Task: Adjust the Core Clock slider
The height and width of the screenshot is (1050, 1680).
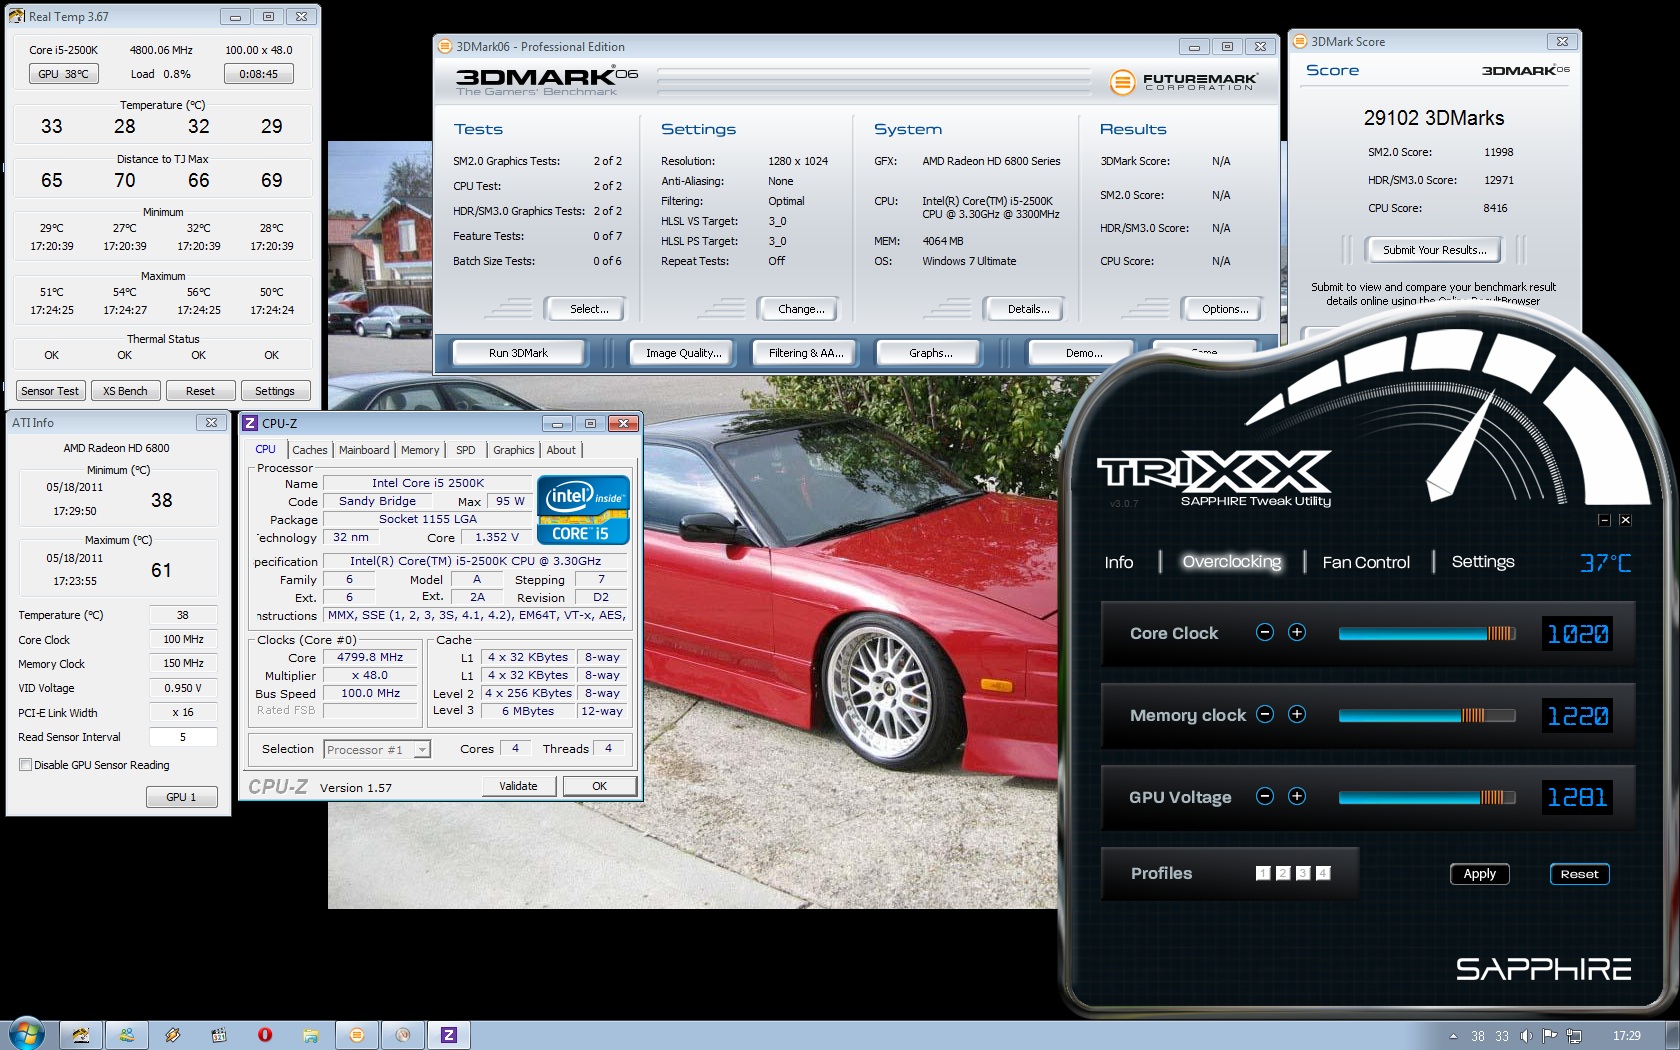Action: point(1427,633)
